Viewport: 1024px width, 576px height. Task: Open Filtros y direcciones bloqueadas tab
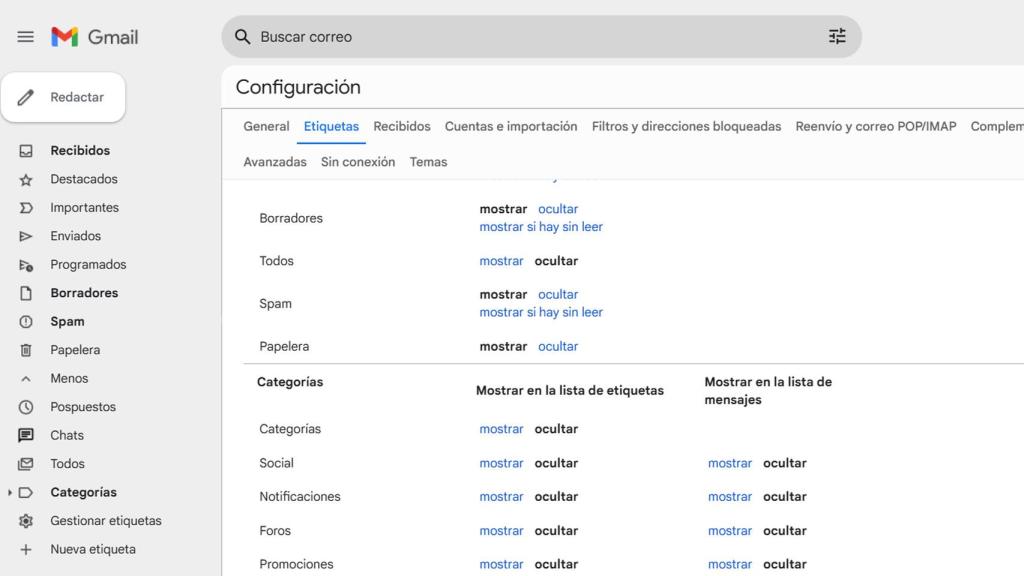coord(686,127)
